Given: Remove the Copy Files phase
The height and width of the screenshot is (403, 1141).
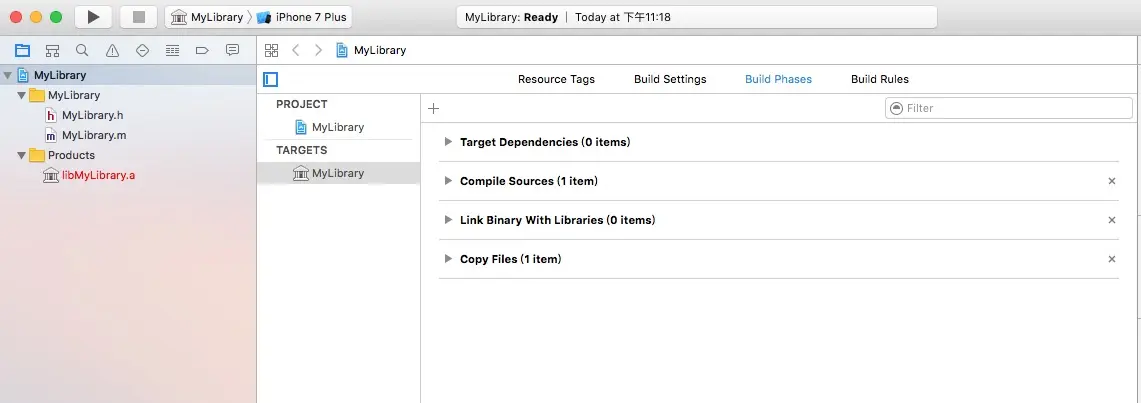Looking at the screenshot, I should (1112, 259).
